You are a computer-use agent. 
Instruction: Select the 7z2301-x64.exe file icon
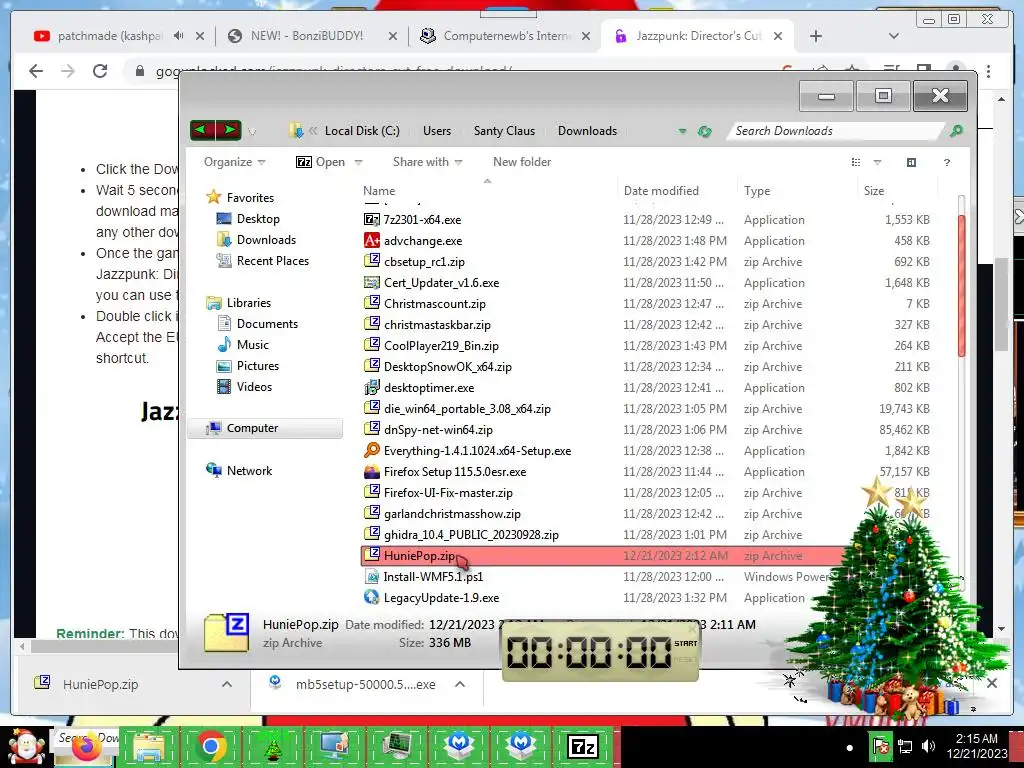click(372, 219)
